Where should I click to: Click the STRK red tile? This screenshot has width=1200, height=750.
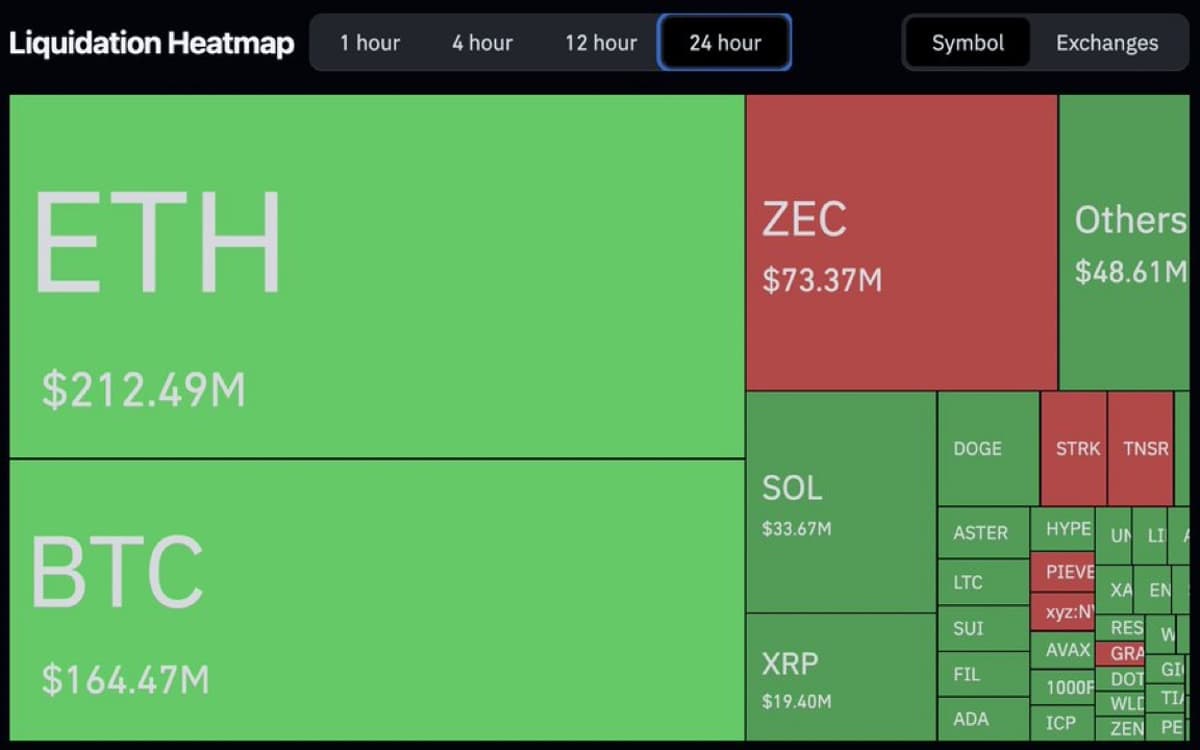tap(1074, 448)
